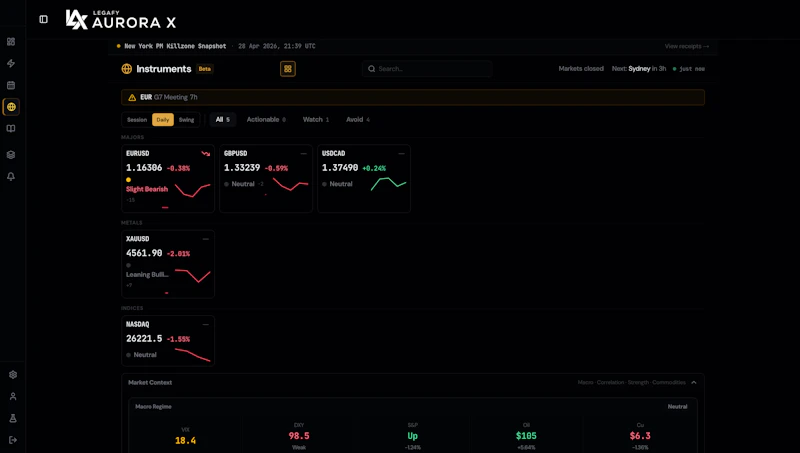This screenshot has width=800, height=453.
Task: Filter by Actionable instruments
Action: 266,119
